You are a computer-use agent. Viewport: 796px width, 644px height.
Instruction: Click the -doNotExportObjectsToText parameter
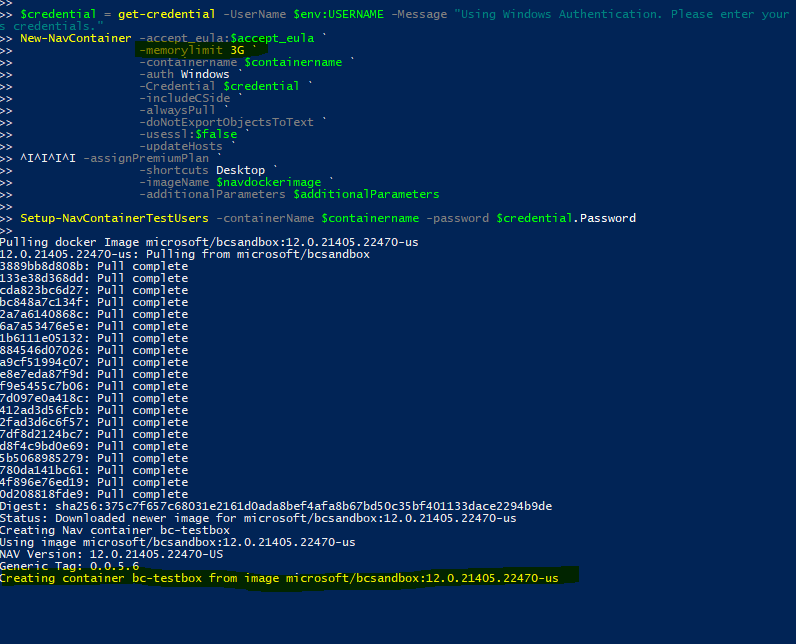click(x=226, y=122)
